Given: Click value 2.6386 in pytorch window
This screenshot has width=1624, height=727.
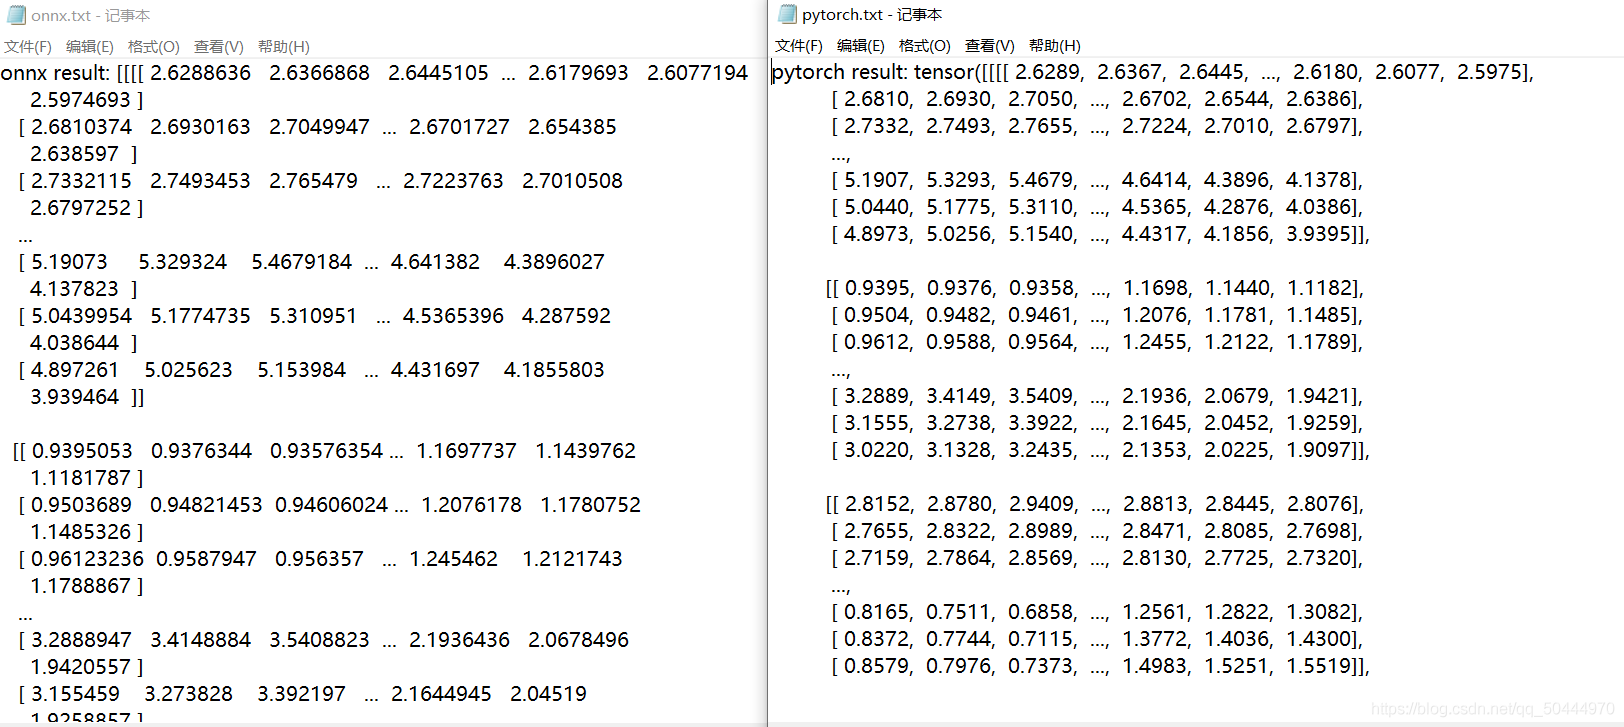Looking at the screenshot, I should click(x=1319, y=99).
